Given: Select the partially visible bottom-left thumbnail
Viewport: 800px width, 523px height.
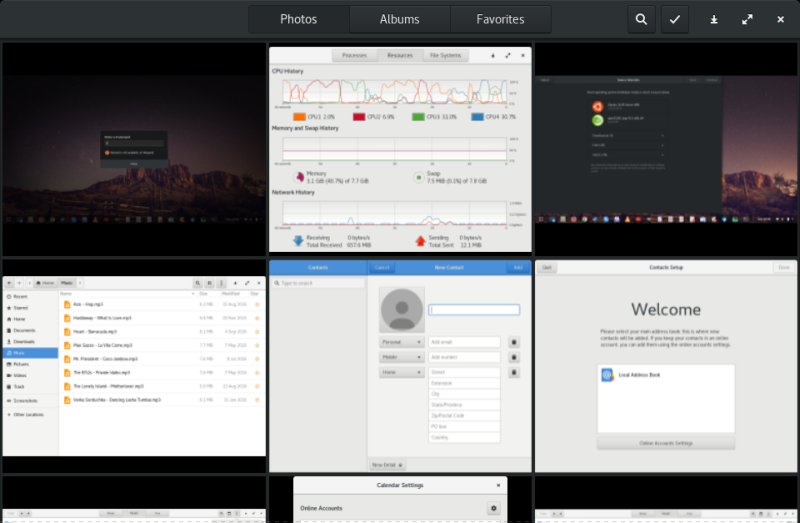Looking at the screenshot, I should tap(133, 500).
